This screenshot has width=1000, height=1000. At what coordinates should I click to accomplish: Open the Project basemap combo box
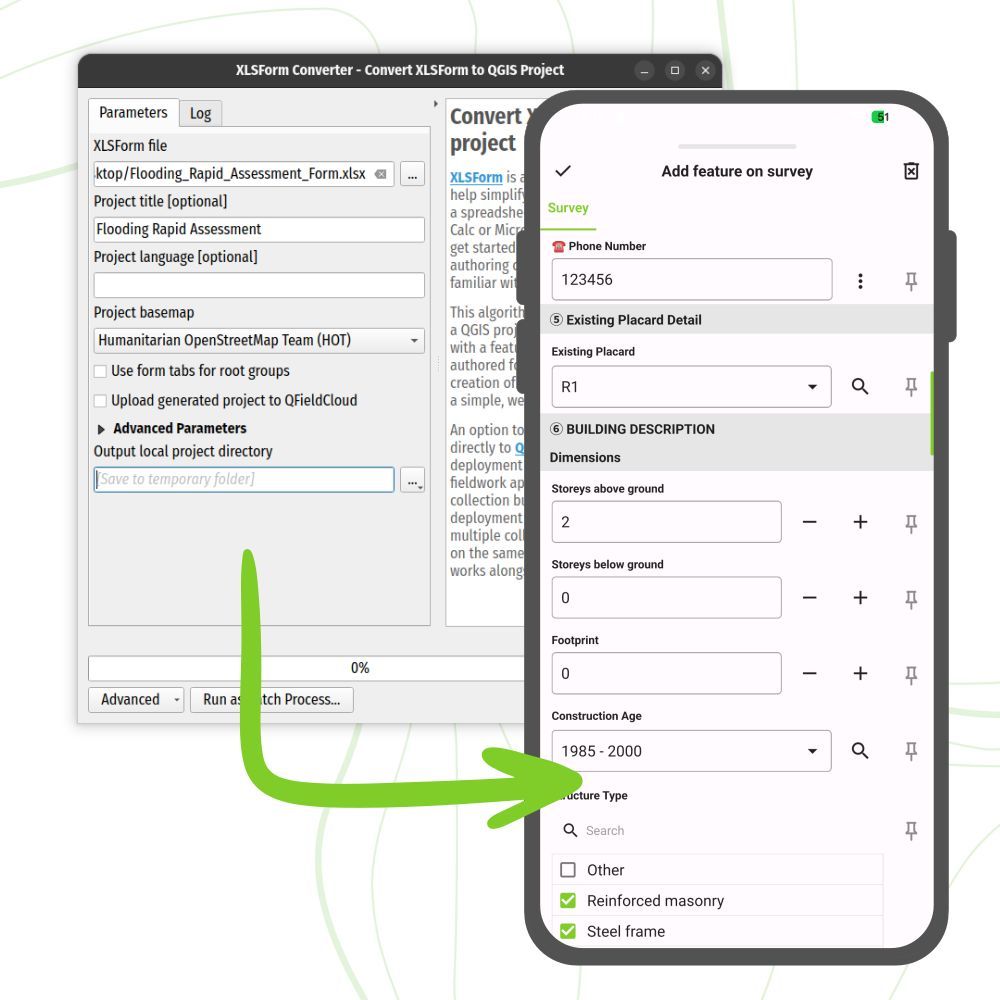pos(259,341)
